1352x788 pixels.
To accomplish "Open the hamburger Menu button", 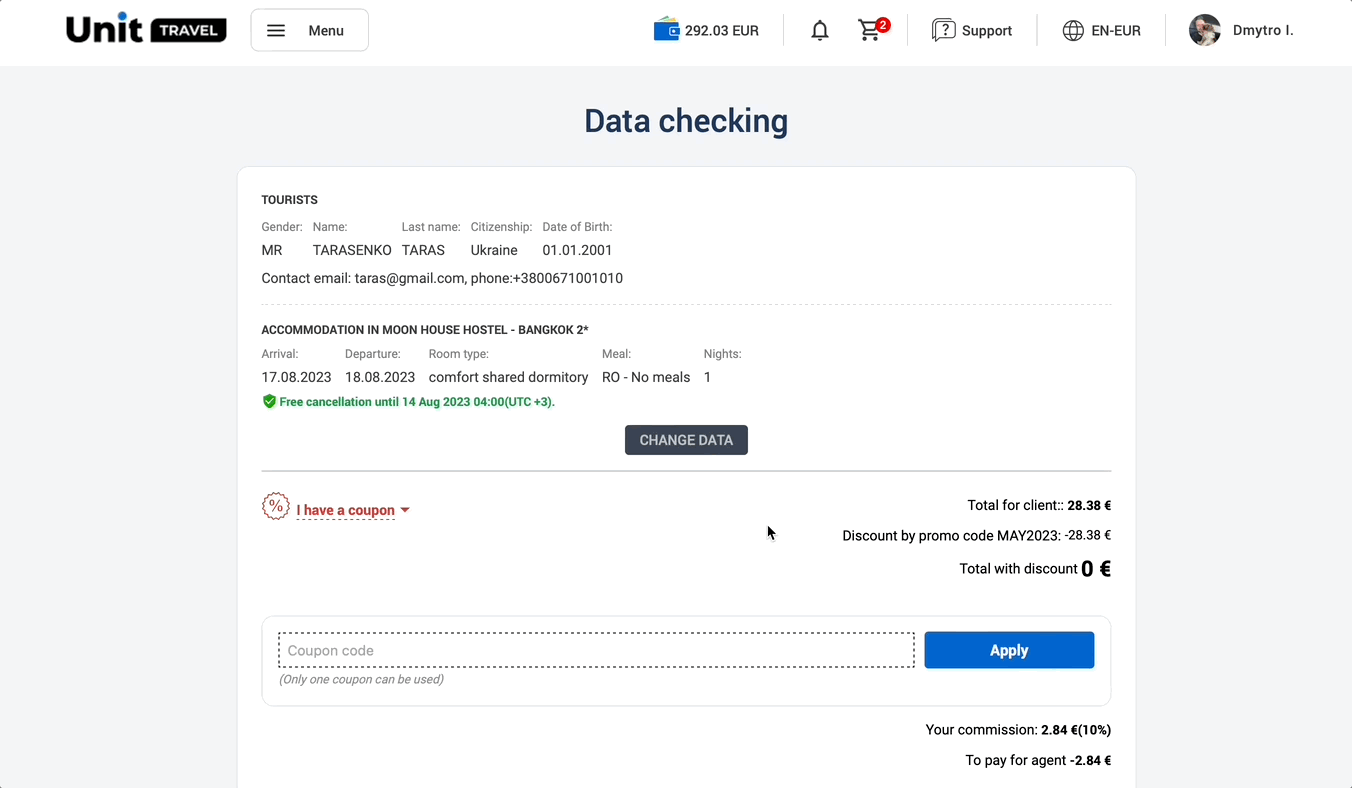I will [309, 30].
